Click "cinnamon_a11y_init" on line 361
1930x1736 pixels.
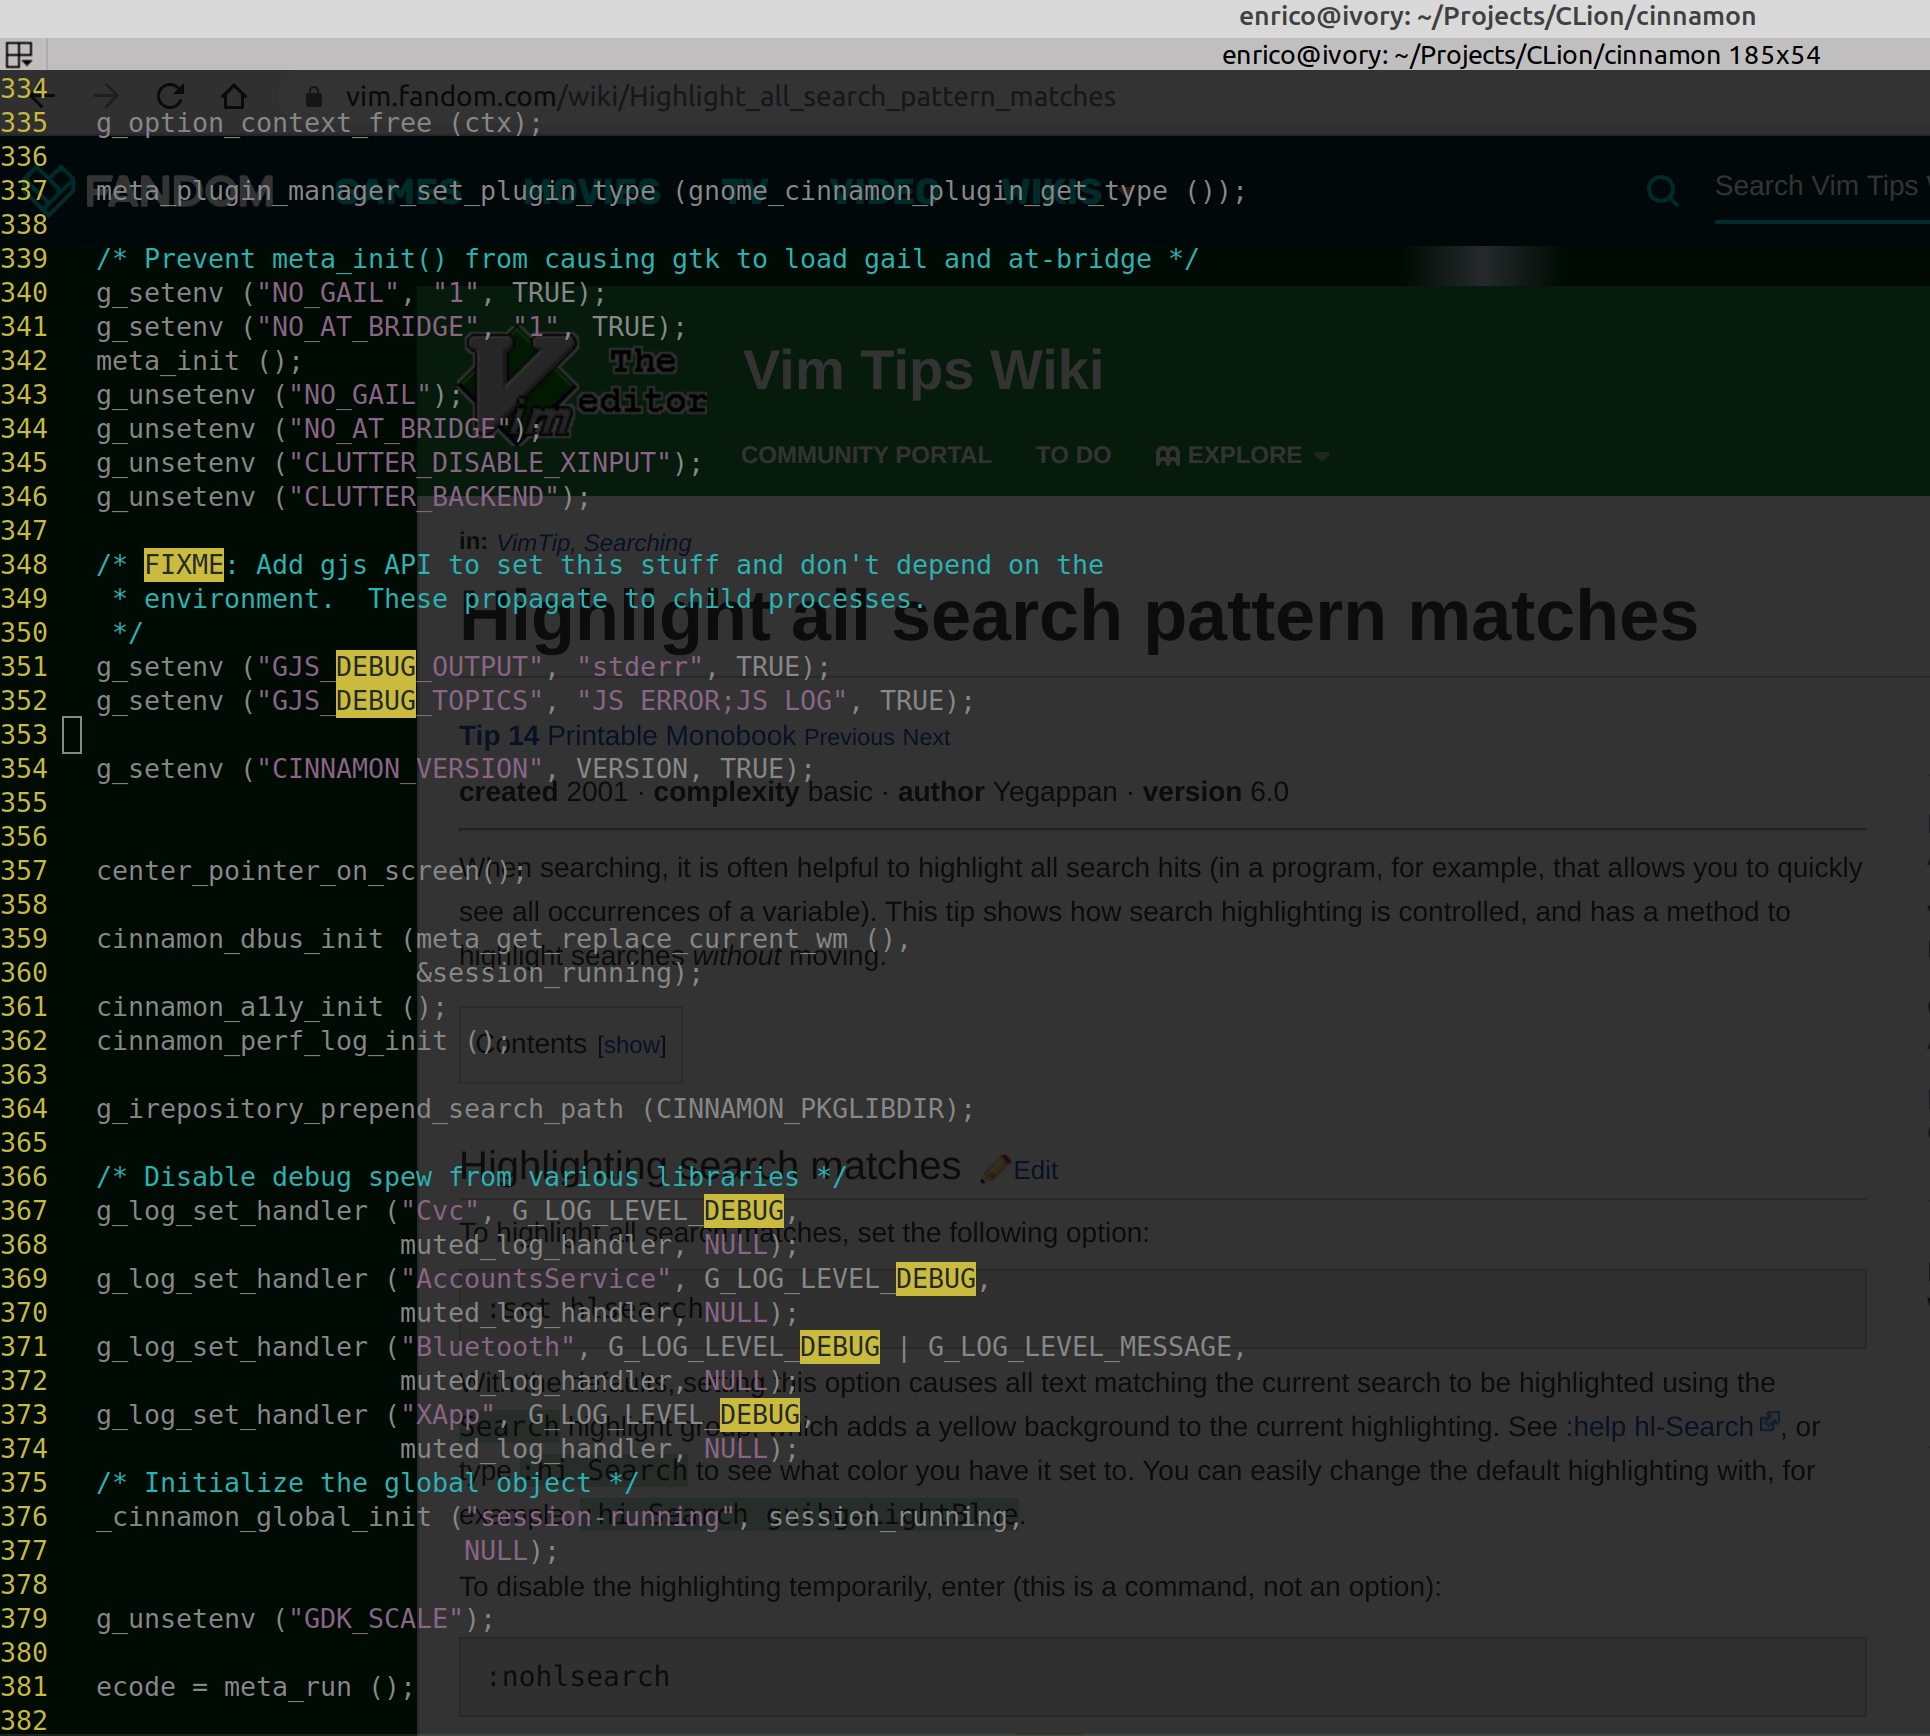click(240, 1007)
